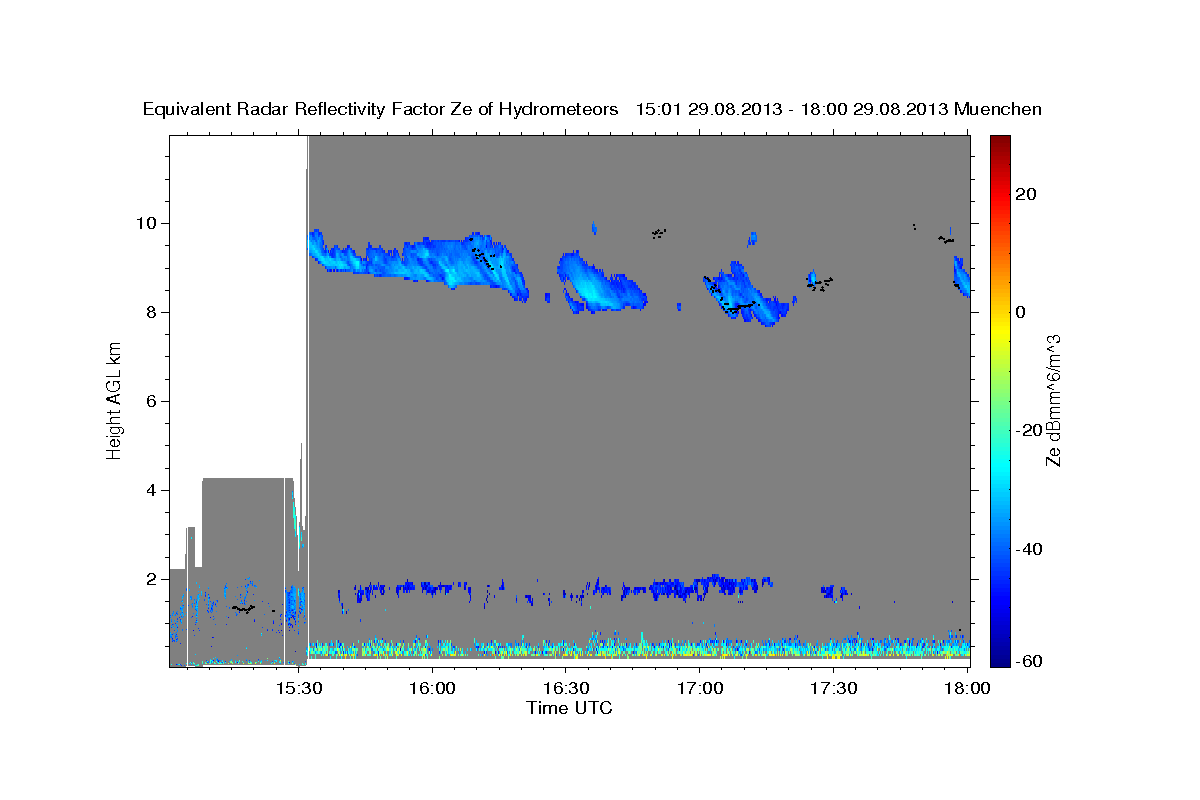Screen dimensions: 1200x800
Task: Click the date range text '15:01 29.08.2013 - 18:00 29.08.2013'
Action: tap(792, 109)
